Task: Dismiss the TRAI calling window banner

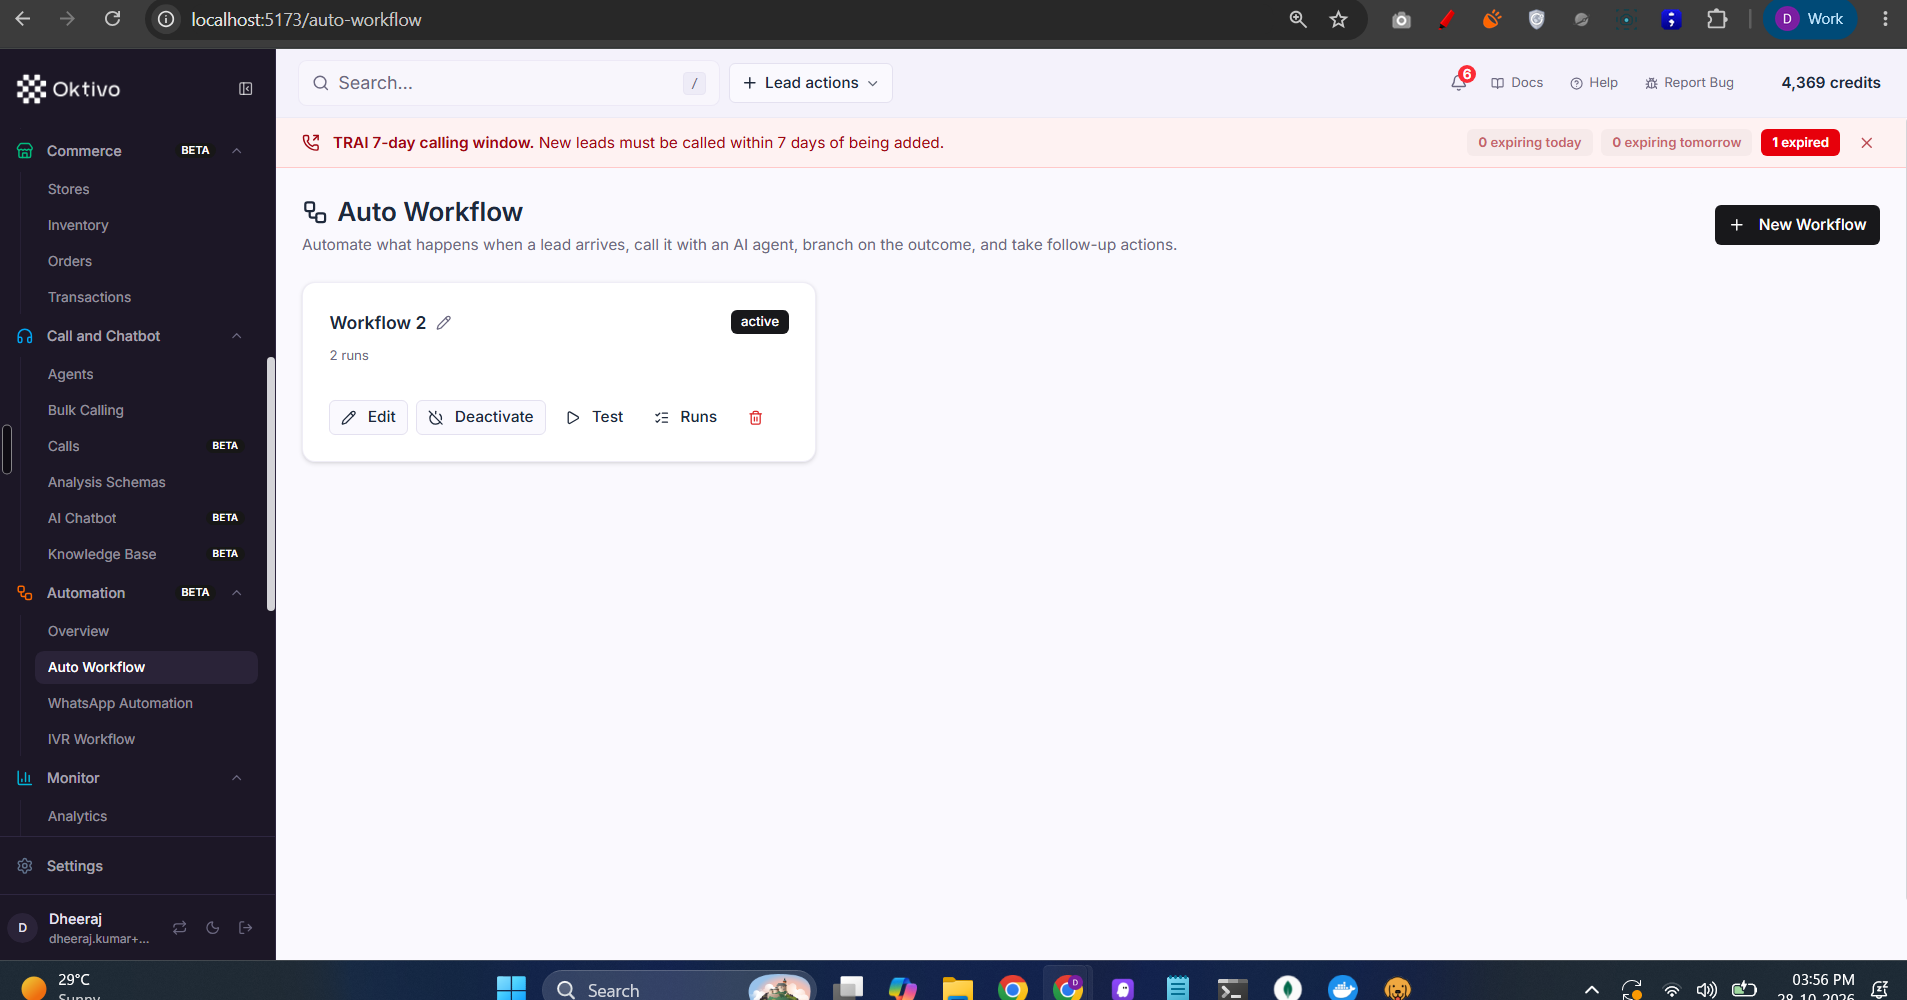Action: pos(1866,143)
